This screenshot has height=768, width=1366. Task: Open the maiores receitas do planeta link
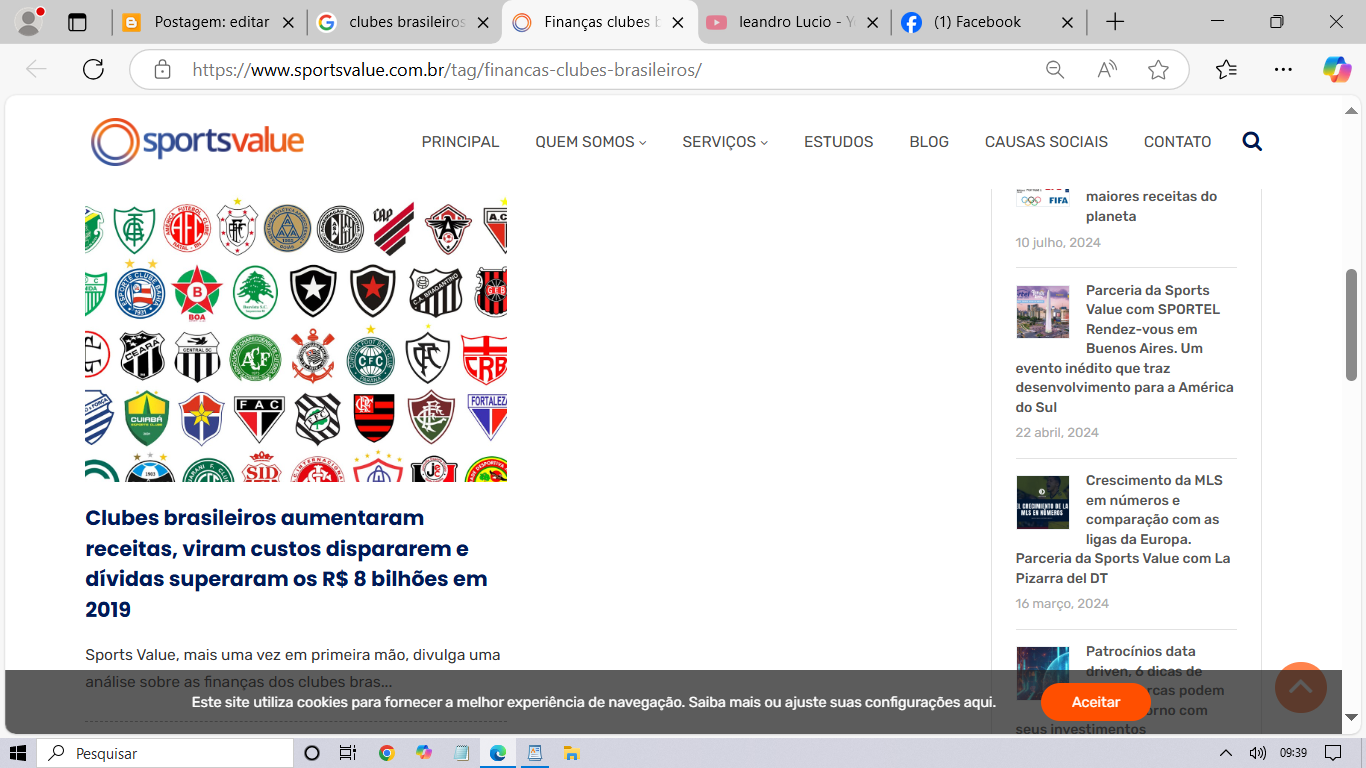1151,206
